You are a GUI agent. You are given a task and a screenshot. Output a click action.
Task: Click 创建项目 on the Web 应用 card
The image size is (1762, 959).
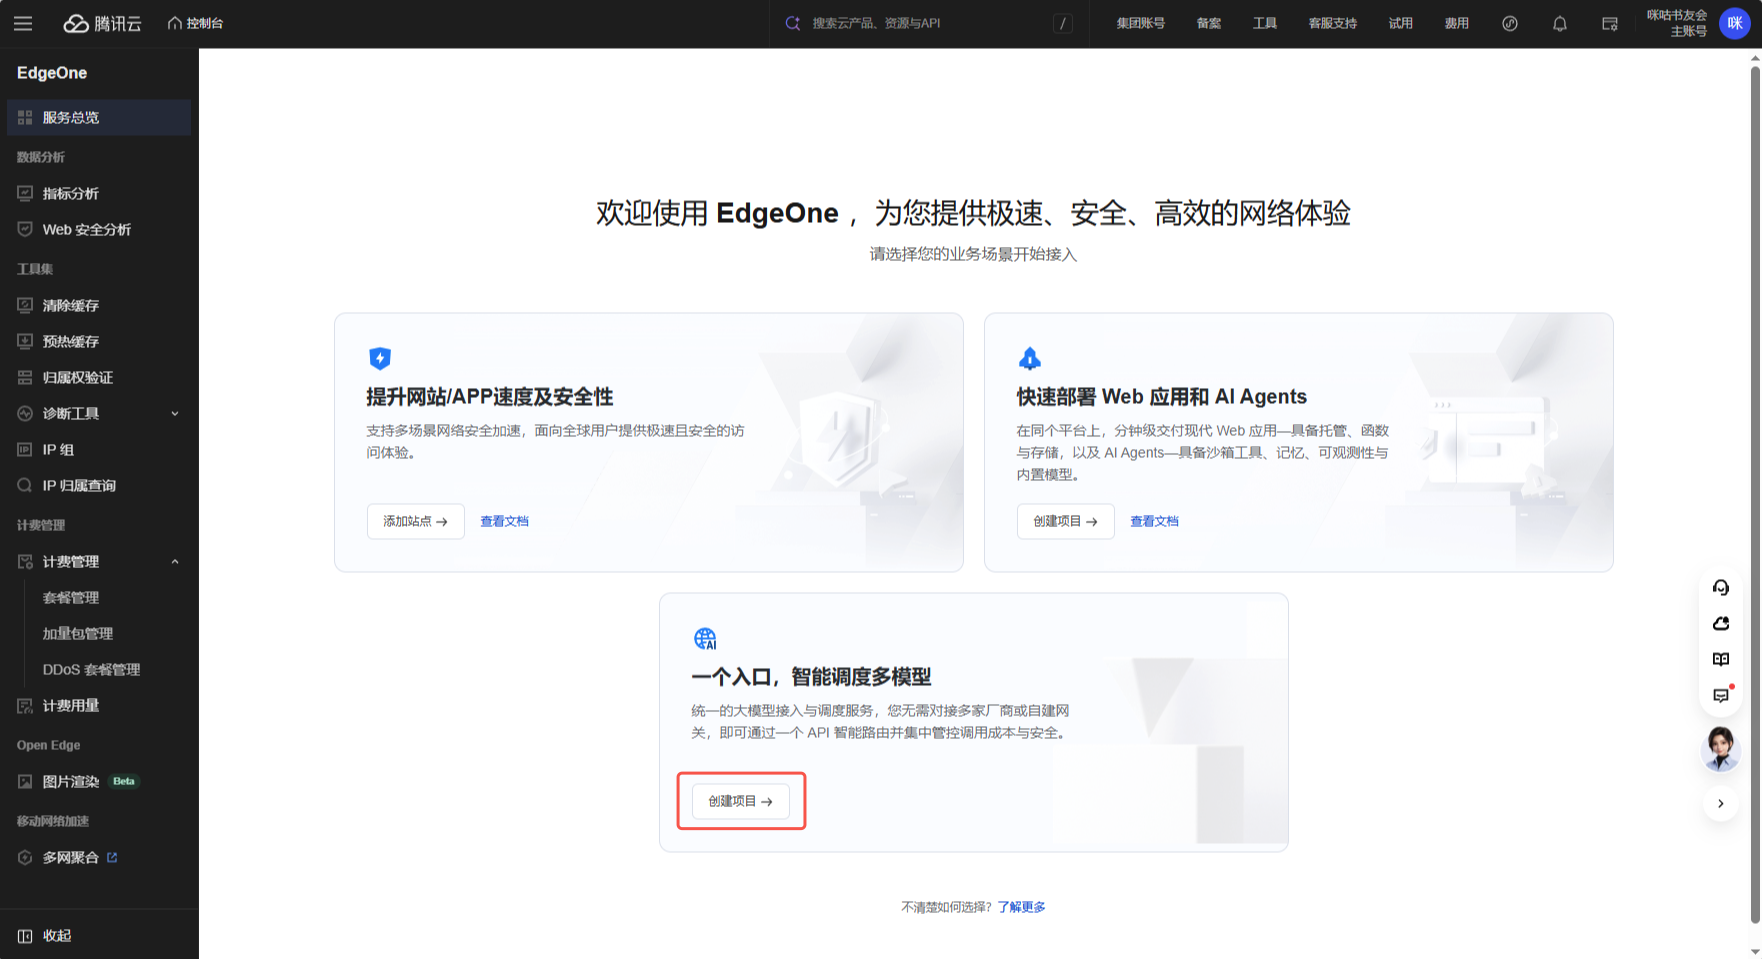click(1065, 521)
